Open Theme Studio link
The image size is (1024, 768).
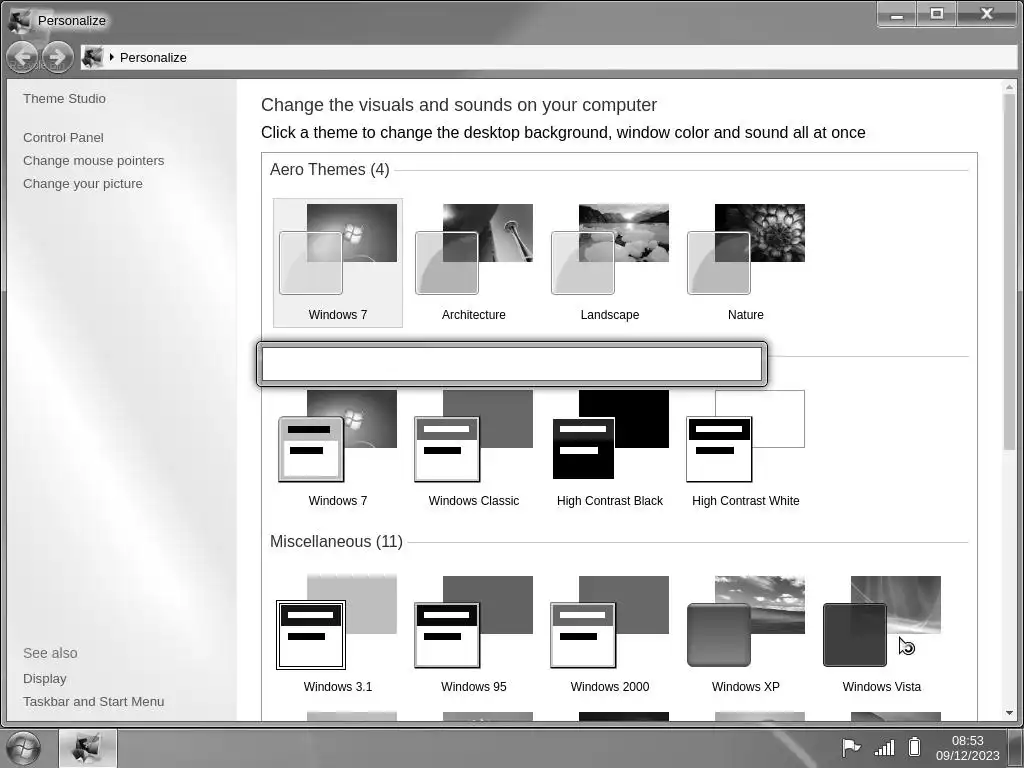[64, 99]
